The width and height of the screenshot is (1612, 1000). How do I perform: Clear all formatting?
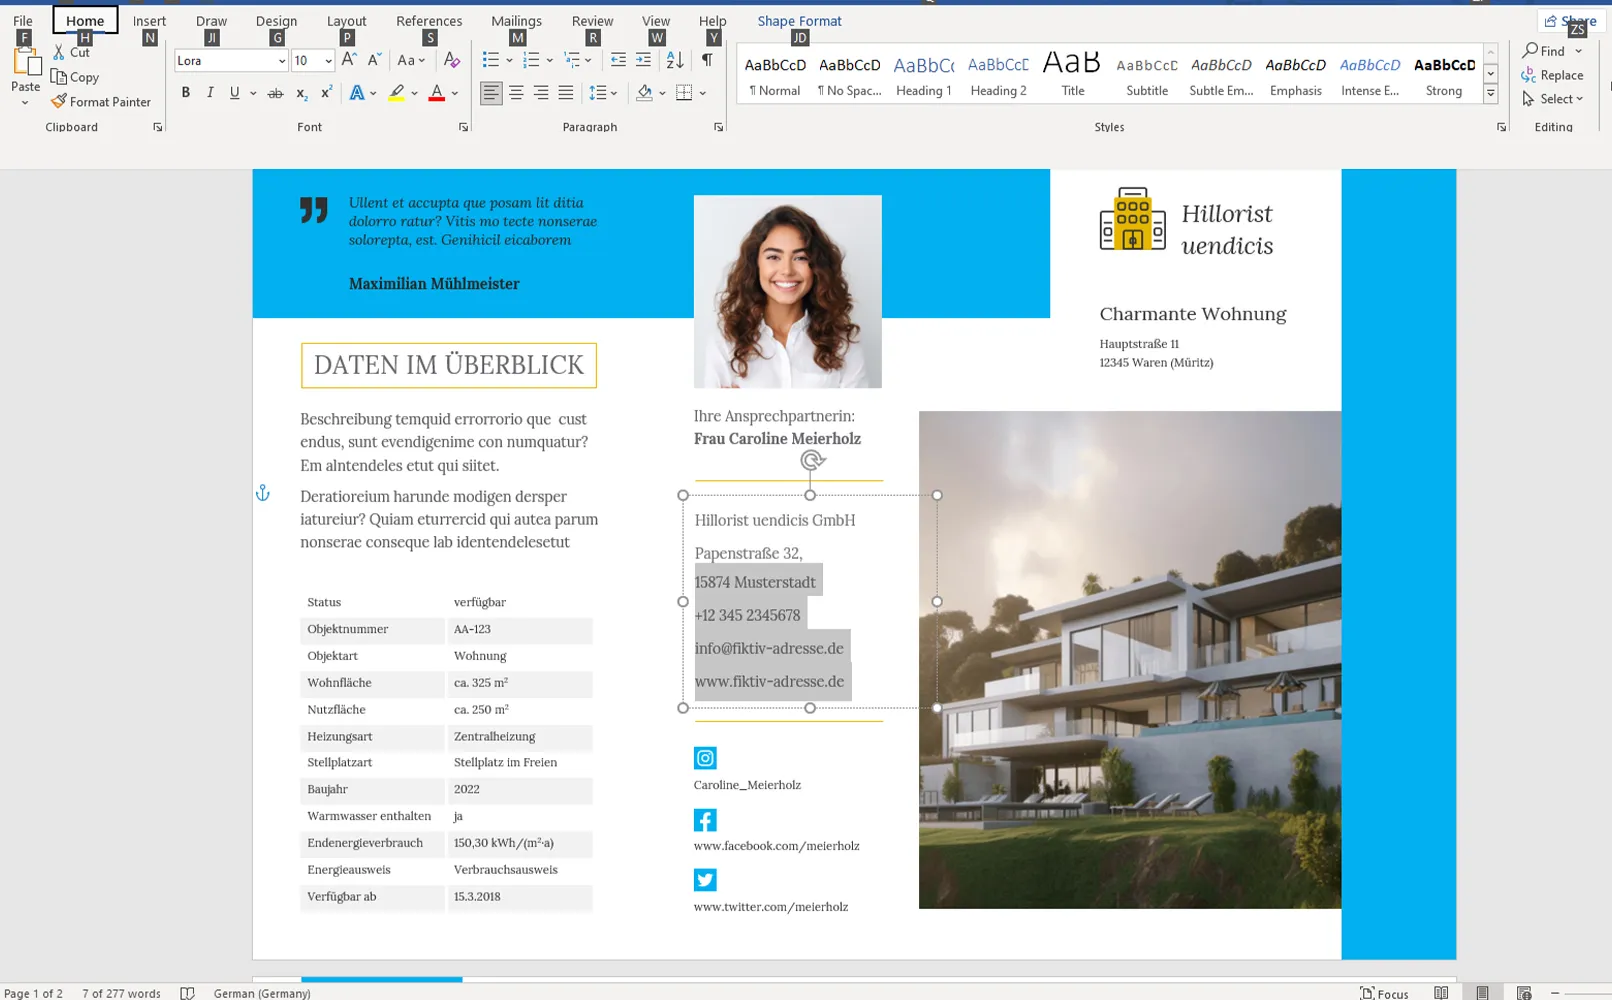452,60
